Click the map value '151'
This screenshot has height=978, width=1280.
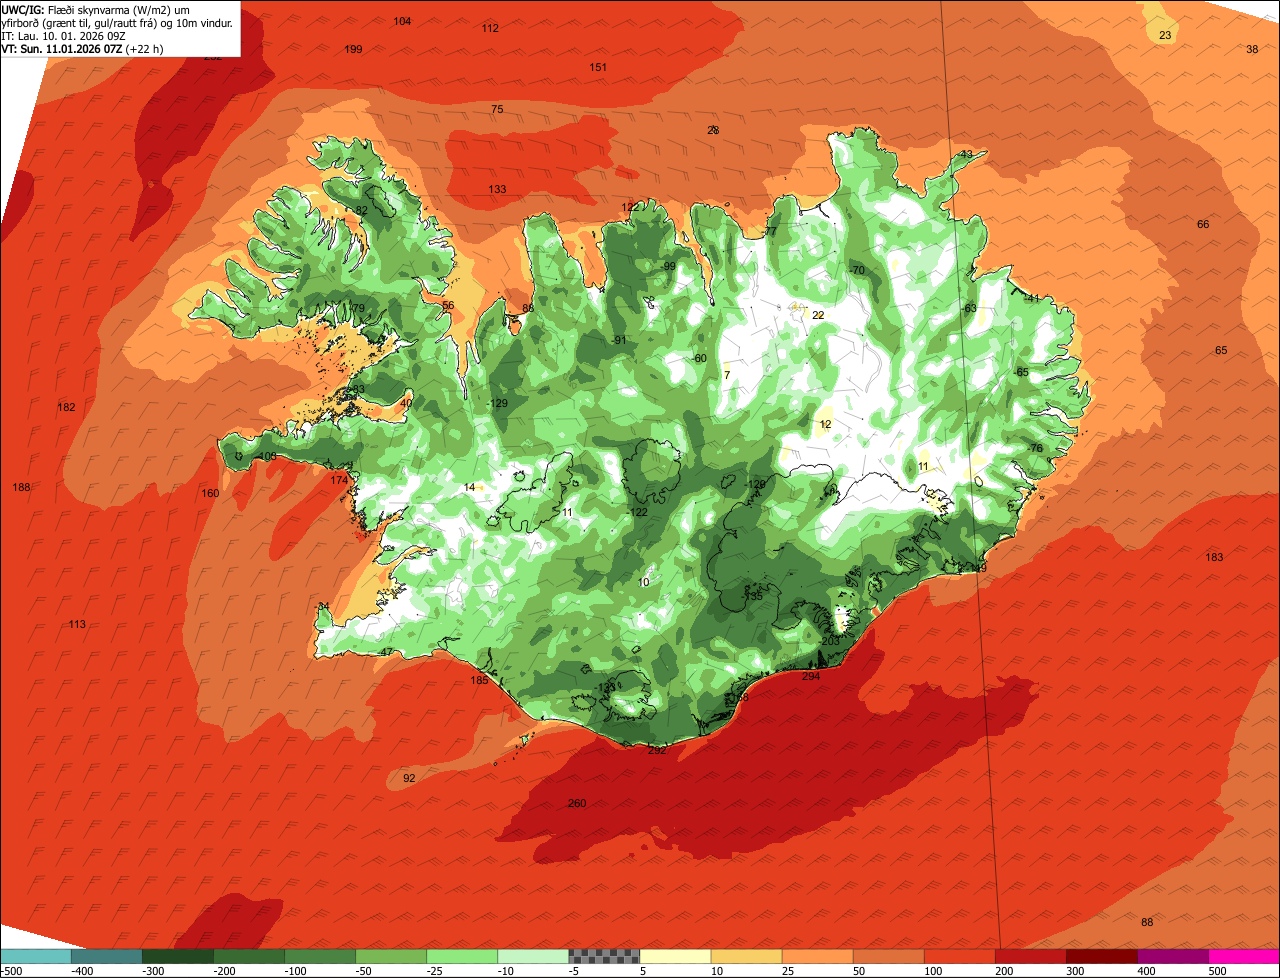point(598,67)
